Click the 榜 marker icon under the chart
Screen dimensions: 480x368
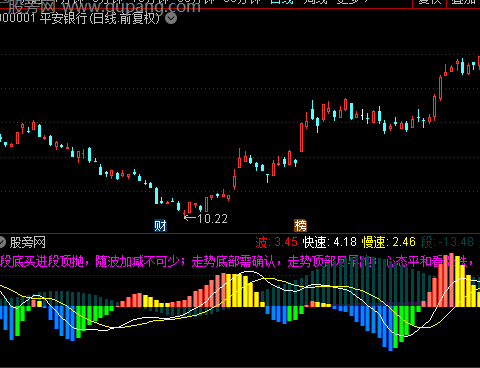click(300, 226)
